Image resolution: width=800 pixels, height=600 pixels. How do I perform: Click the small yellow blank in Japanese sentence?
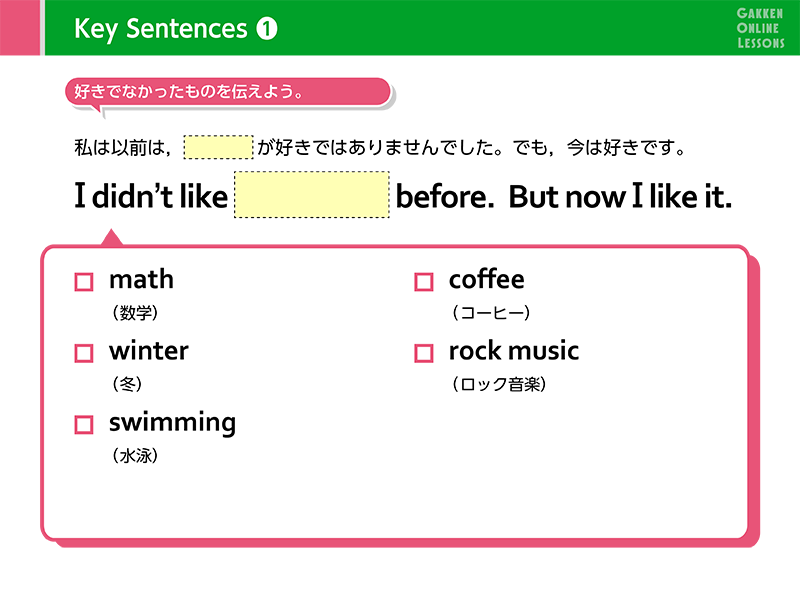[218, 147]
